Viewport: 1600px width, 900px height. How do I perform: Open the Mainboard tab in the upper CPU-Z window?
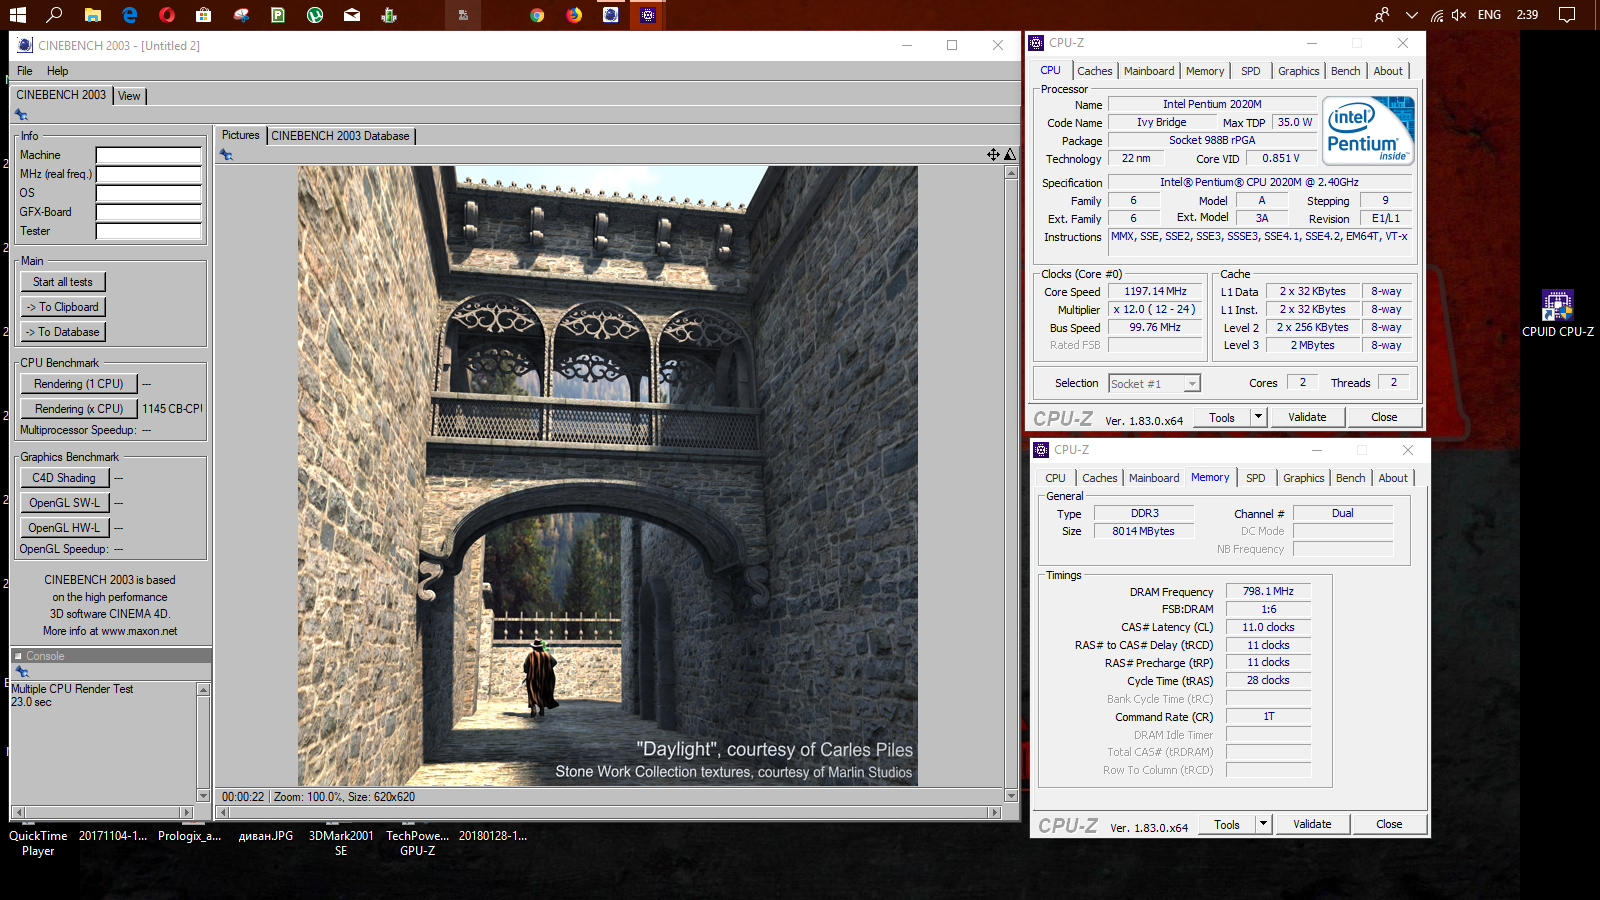[x=1149, y=71]
